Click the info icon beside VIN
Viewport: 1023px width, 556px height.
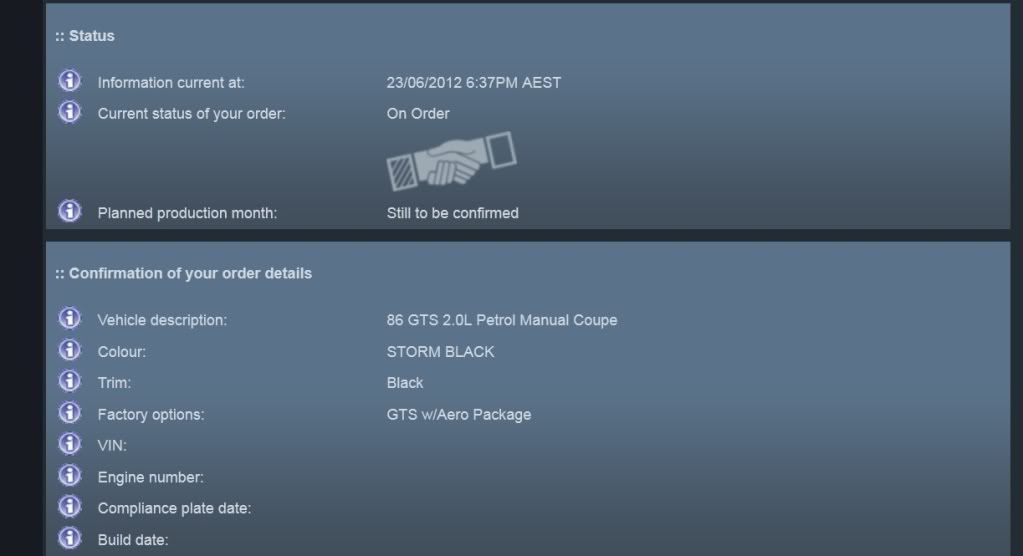point(69,444)
